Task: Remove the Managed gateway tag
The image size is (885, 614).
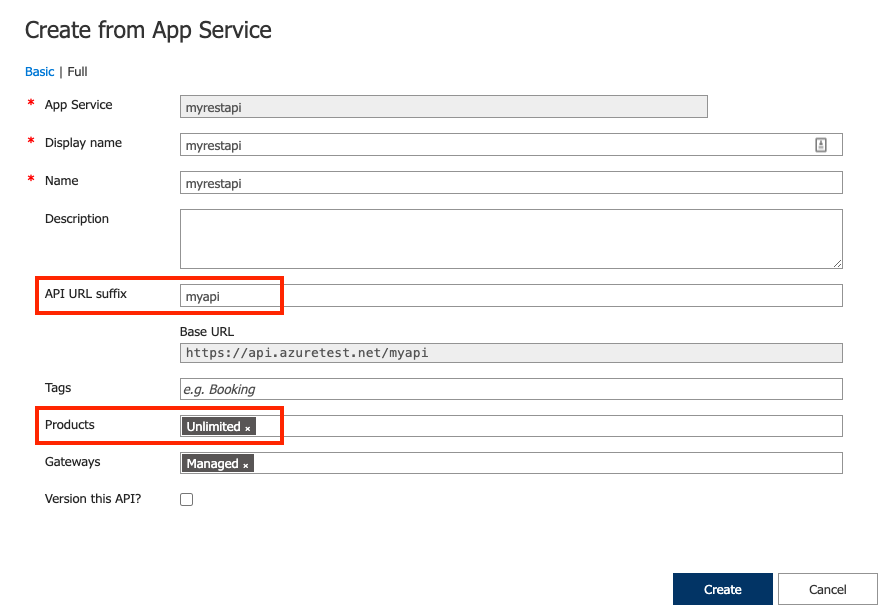Action: [246, 466]
